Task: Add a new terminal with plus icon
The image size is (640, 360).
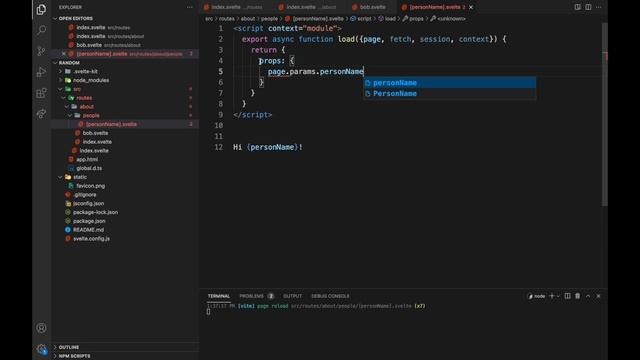Action: click(x=552, y=296)
